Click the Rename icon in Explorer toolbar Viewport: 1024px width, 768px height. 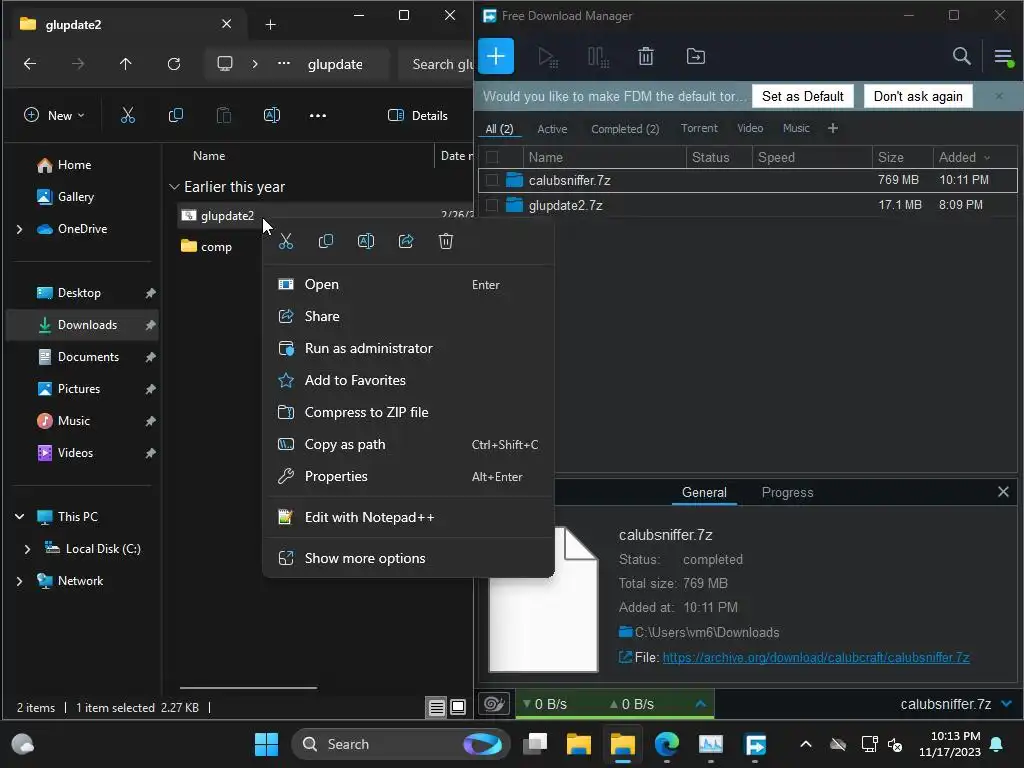[x=272, y=116]
